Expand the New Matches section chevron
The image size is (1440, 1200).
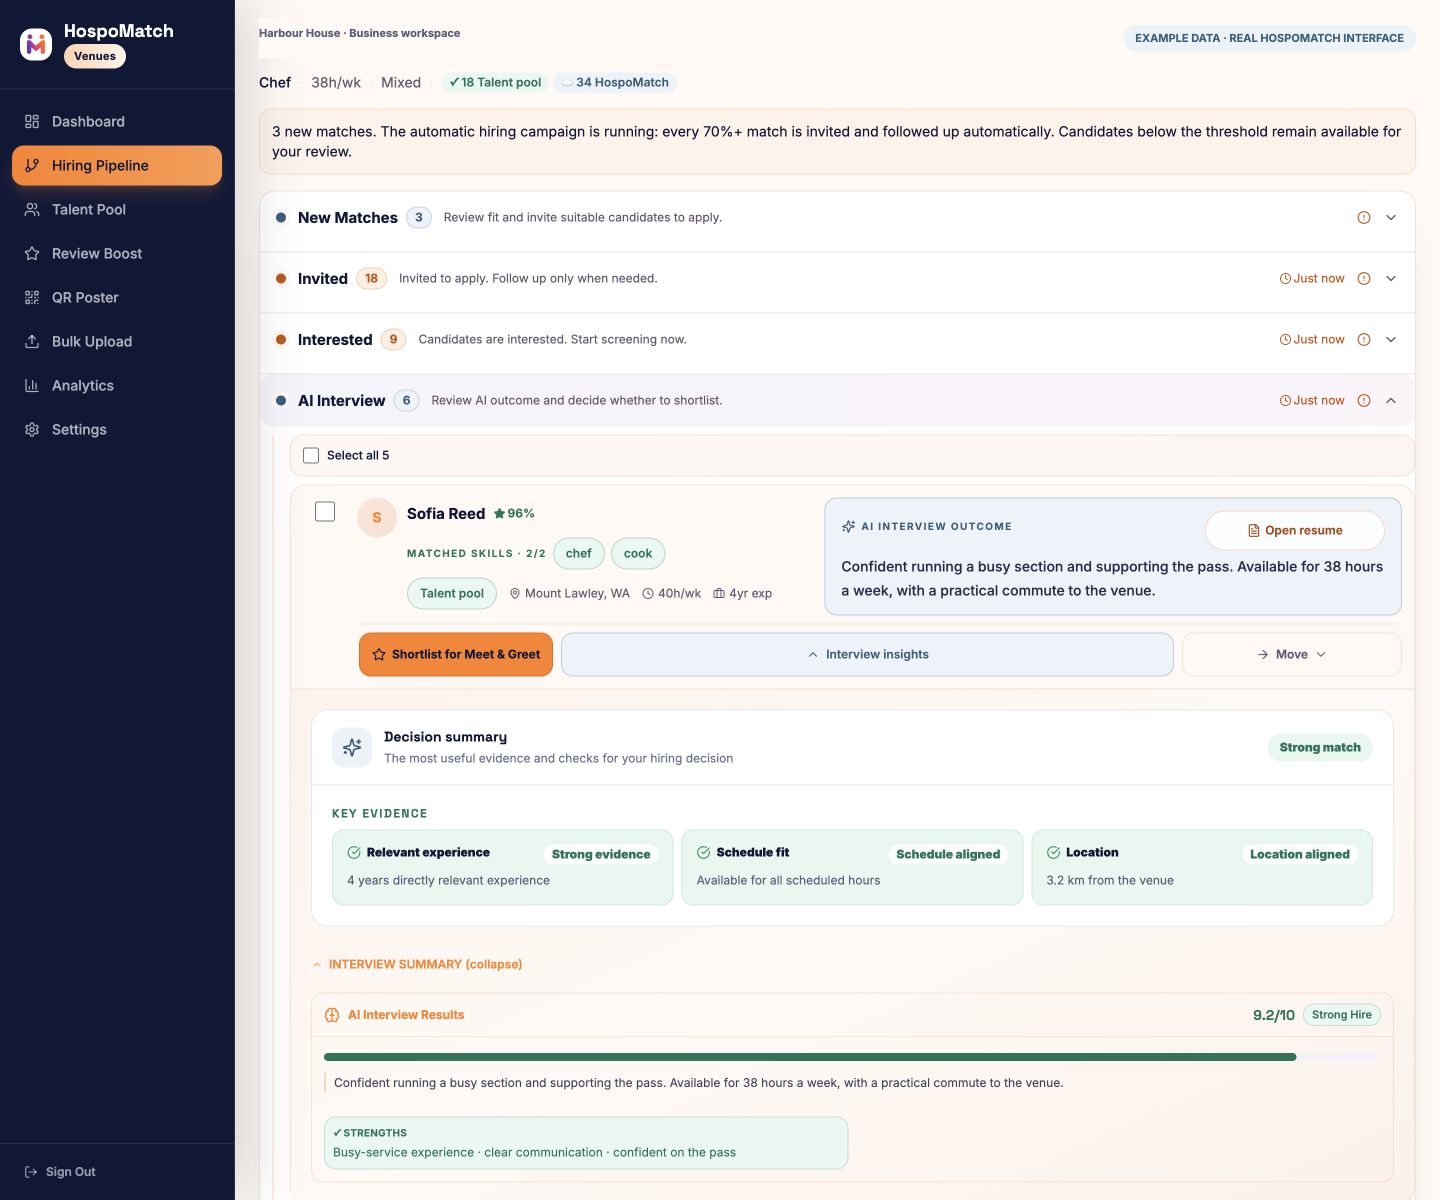(1391, 218)
